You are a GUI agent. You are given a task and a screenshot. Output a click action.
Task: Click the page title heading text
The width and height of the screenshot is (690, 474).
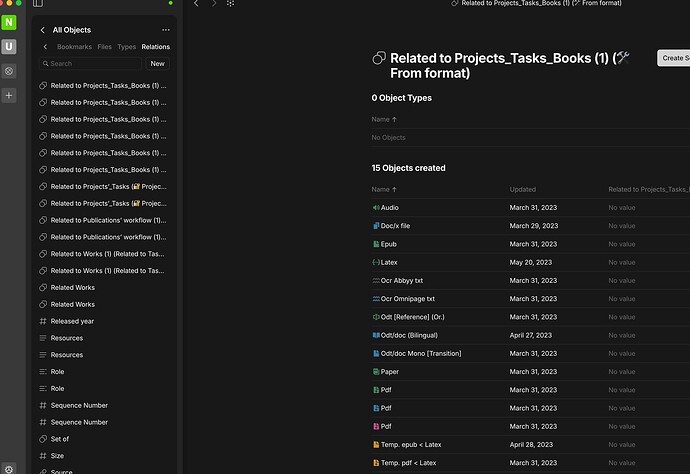click(x=510, y=66)
